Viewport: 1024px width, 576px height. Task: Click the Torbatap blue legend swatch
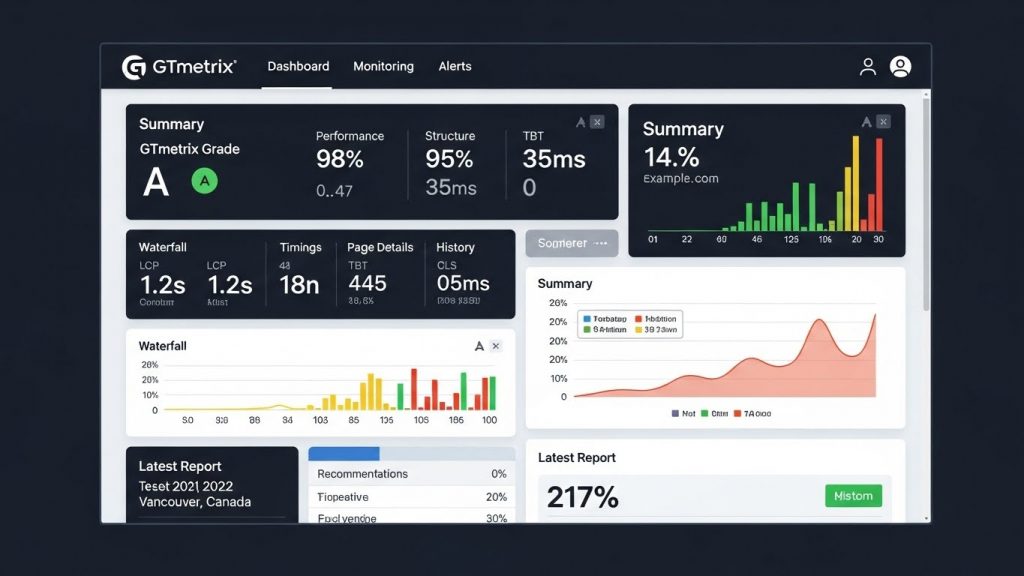click(587, 319)
